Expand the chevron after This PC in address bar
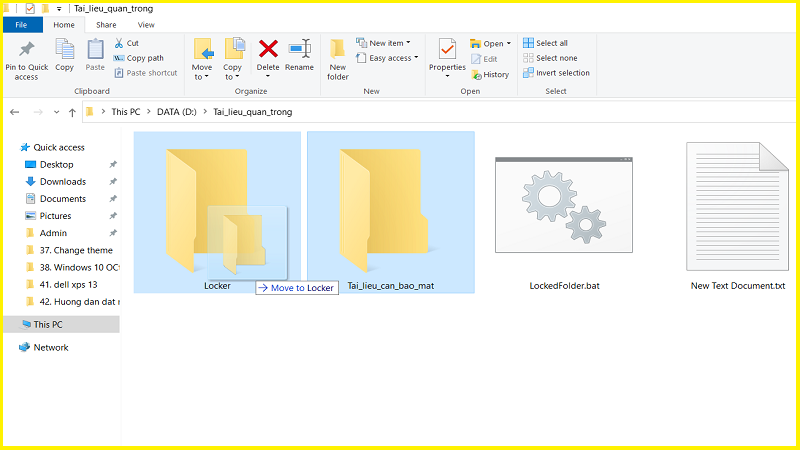Screen dimensions: 800x450 tap(148, 112)
